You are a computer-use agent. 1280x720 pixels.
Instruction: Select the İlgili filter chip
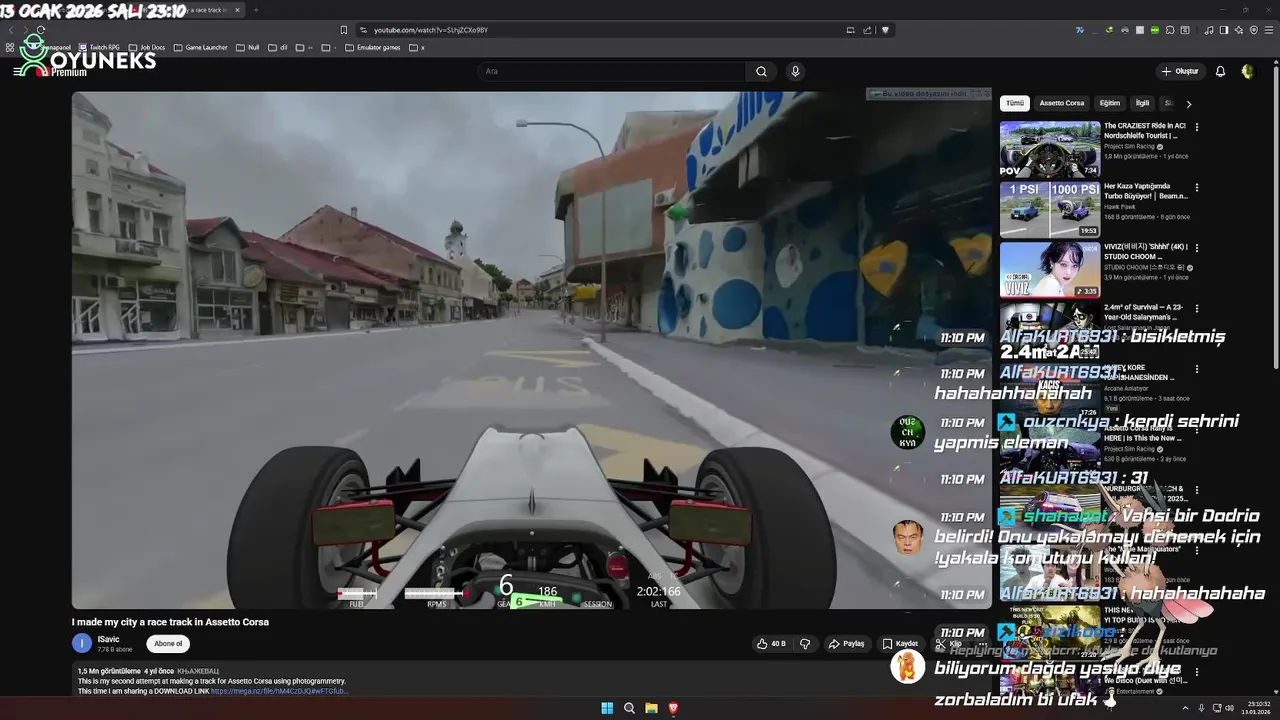(1142, 103)
